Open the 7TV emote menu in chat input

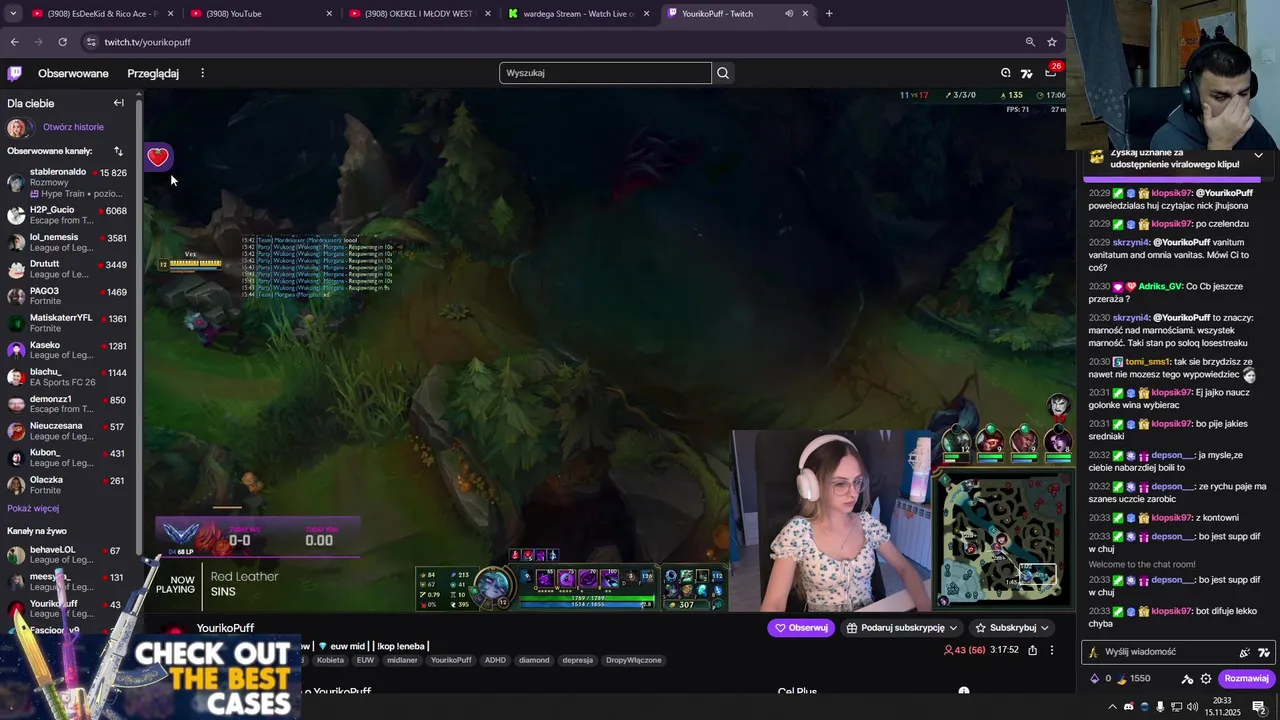pos(1264,652)
